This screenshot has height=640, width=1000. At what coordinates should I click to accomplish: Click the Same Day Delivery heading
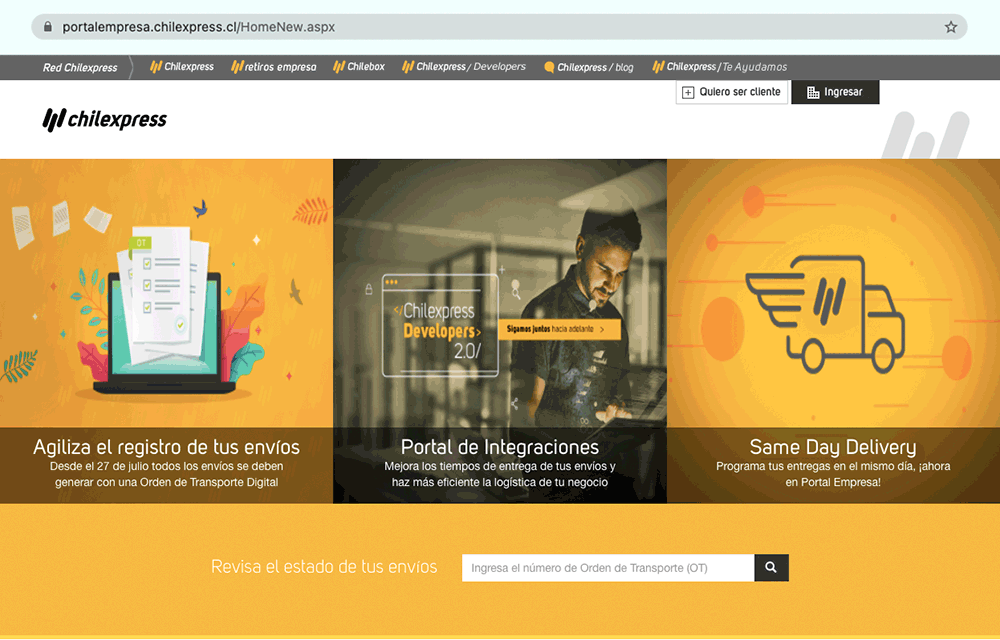tap(833, 447)
